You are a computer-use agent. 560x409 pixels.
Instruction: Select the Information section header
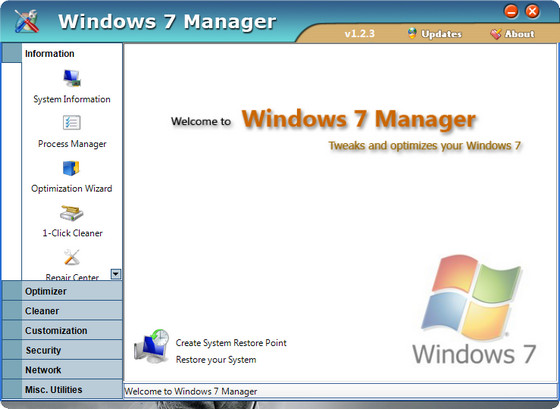coord(62,53)
